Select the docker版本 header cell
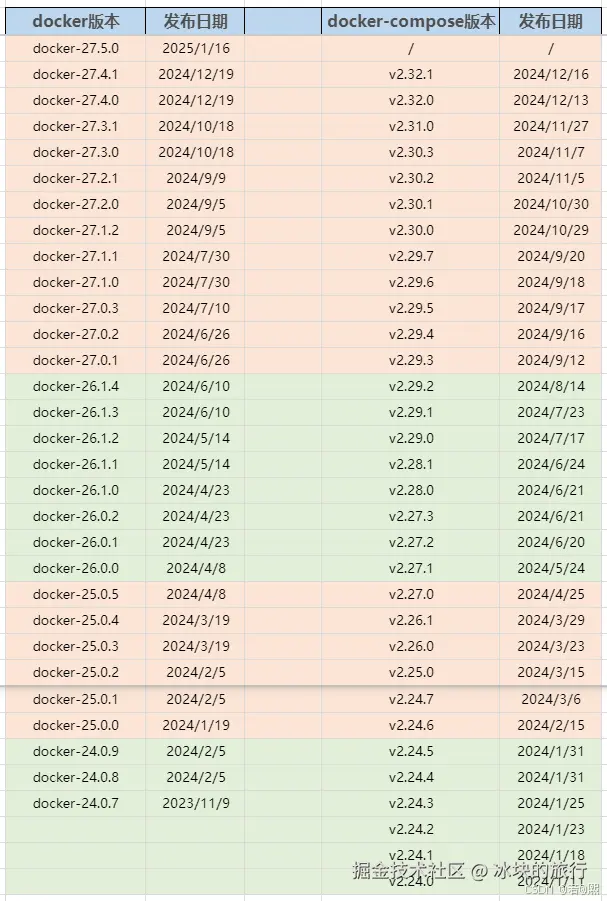Screen dimensions: 607x901 point(75,22)
